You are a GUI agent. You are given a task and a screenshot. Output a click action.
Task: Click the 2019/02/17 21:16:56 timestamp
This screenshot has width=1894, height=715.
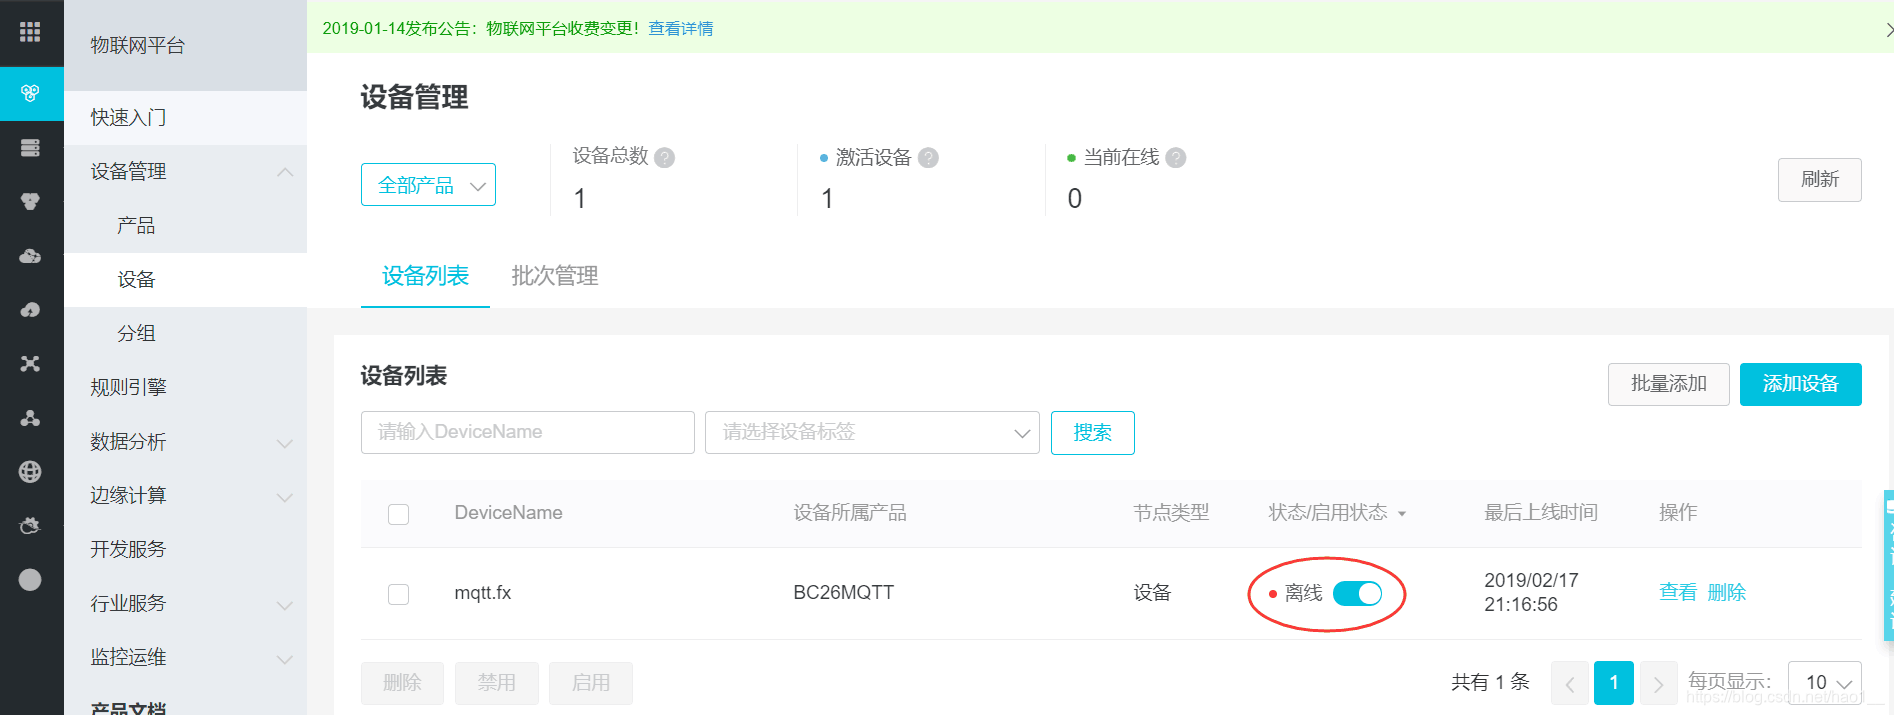pyautogui.click(x=1531, y=593)
